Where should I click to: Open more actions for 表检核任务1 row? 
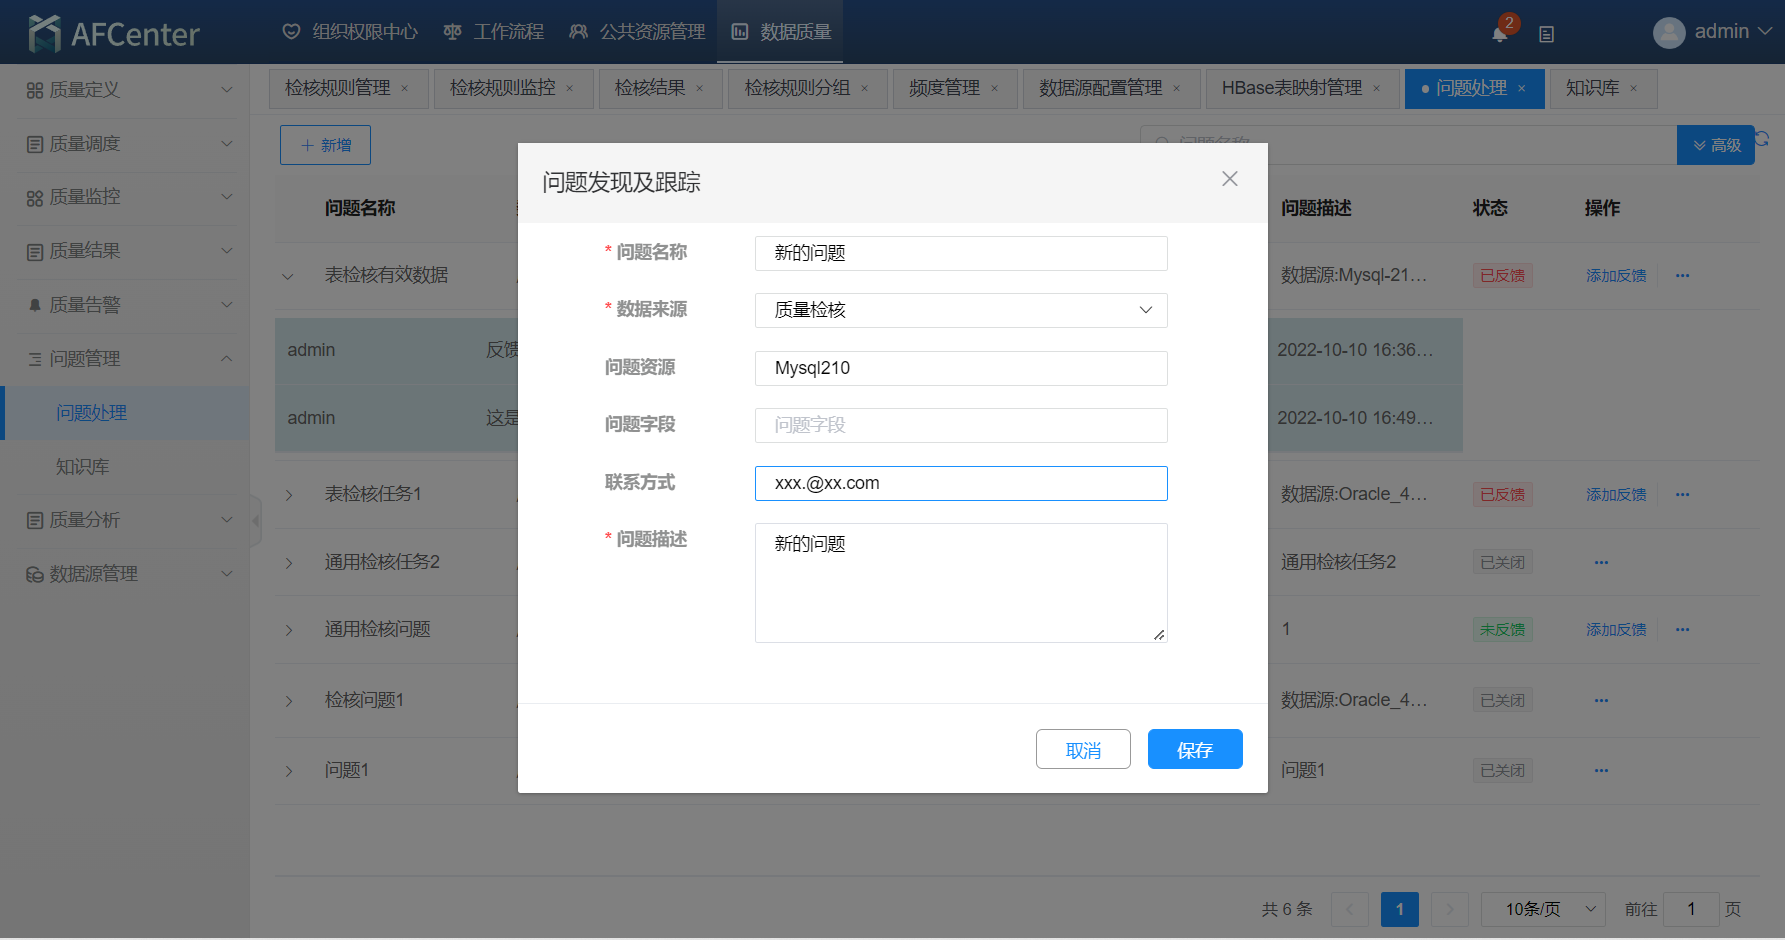[1682, 495]
